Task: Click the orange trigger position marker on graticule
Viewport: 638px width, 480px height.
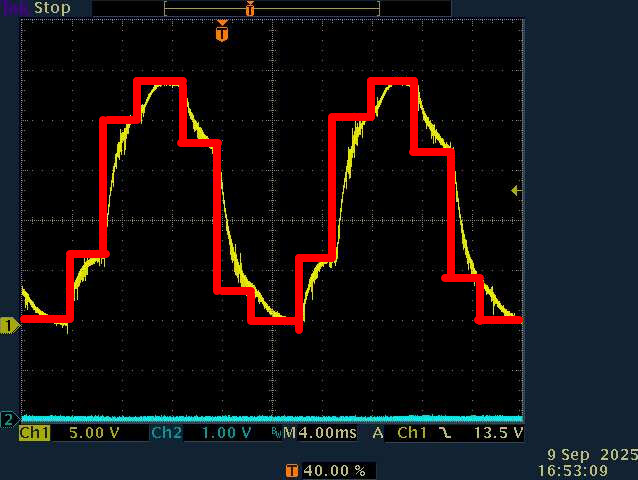Action: [x=221, y=33]
